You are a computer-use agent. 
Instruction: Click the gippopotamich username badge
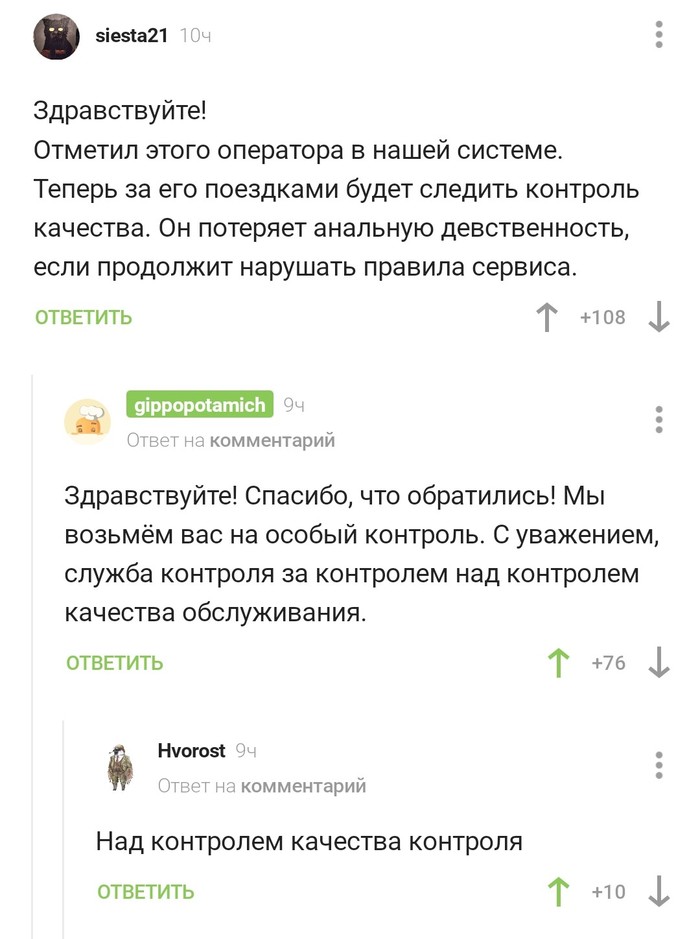pyautogui.click(x=197, y=404)
